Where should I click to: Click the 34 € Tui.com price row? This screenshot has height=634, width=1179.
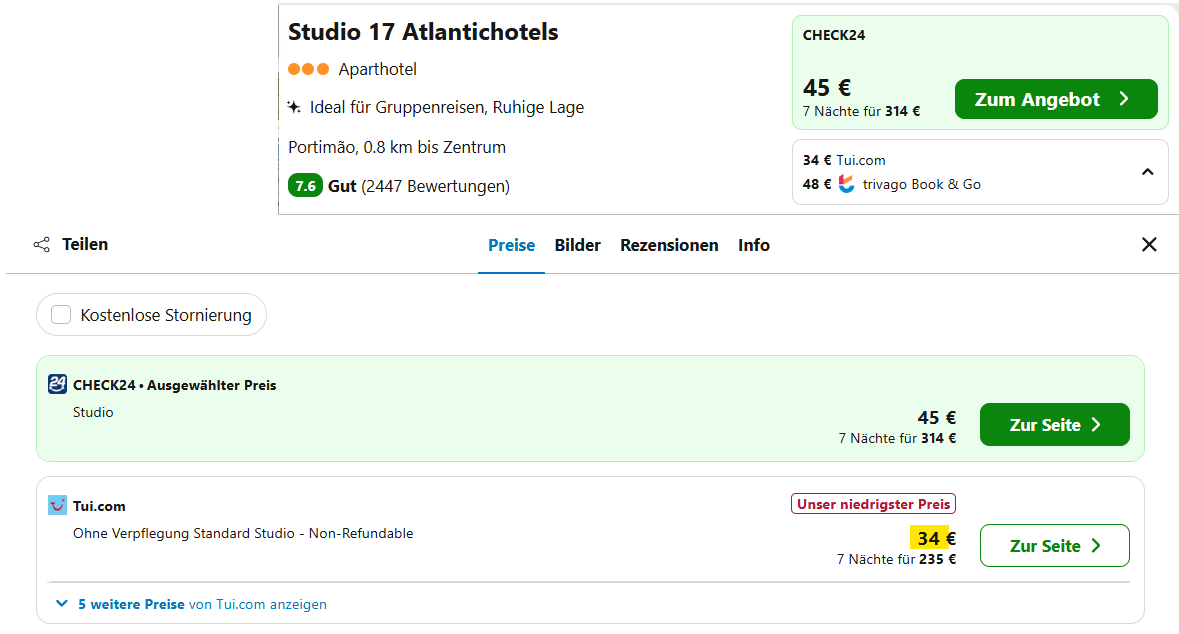pyautogui.click(x=844, y=160)
